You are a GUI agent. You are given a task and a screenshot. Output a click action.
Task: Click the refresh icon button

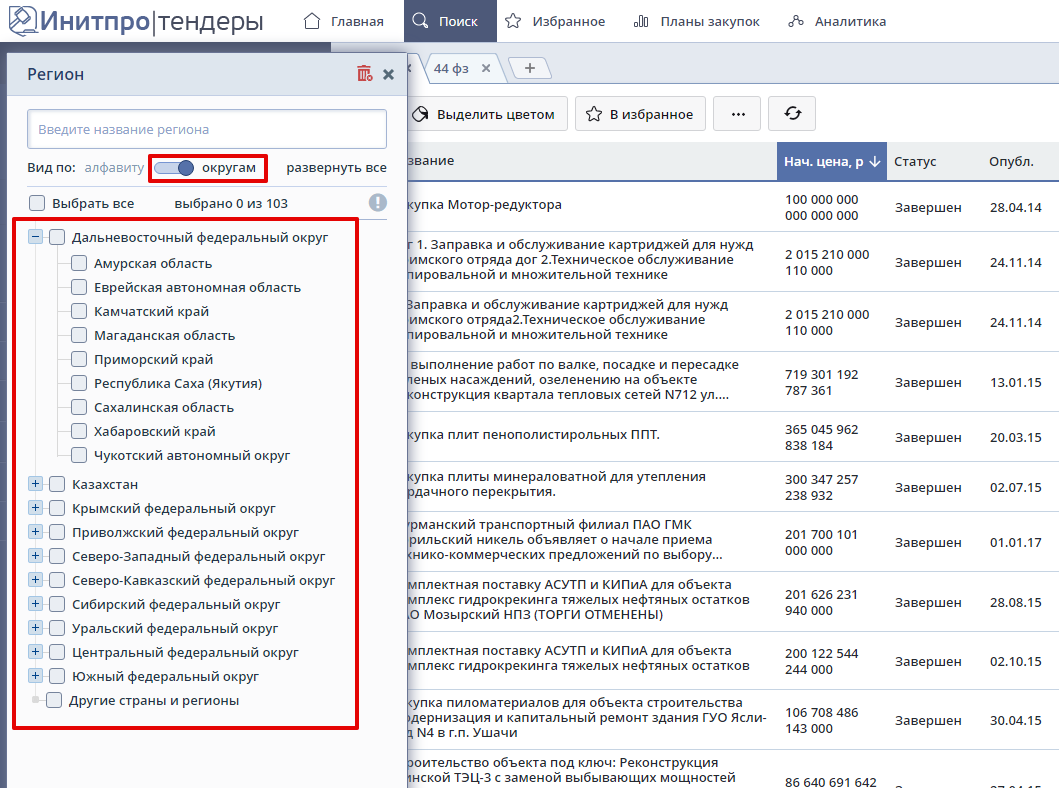pos(793,114)
